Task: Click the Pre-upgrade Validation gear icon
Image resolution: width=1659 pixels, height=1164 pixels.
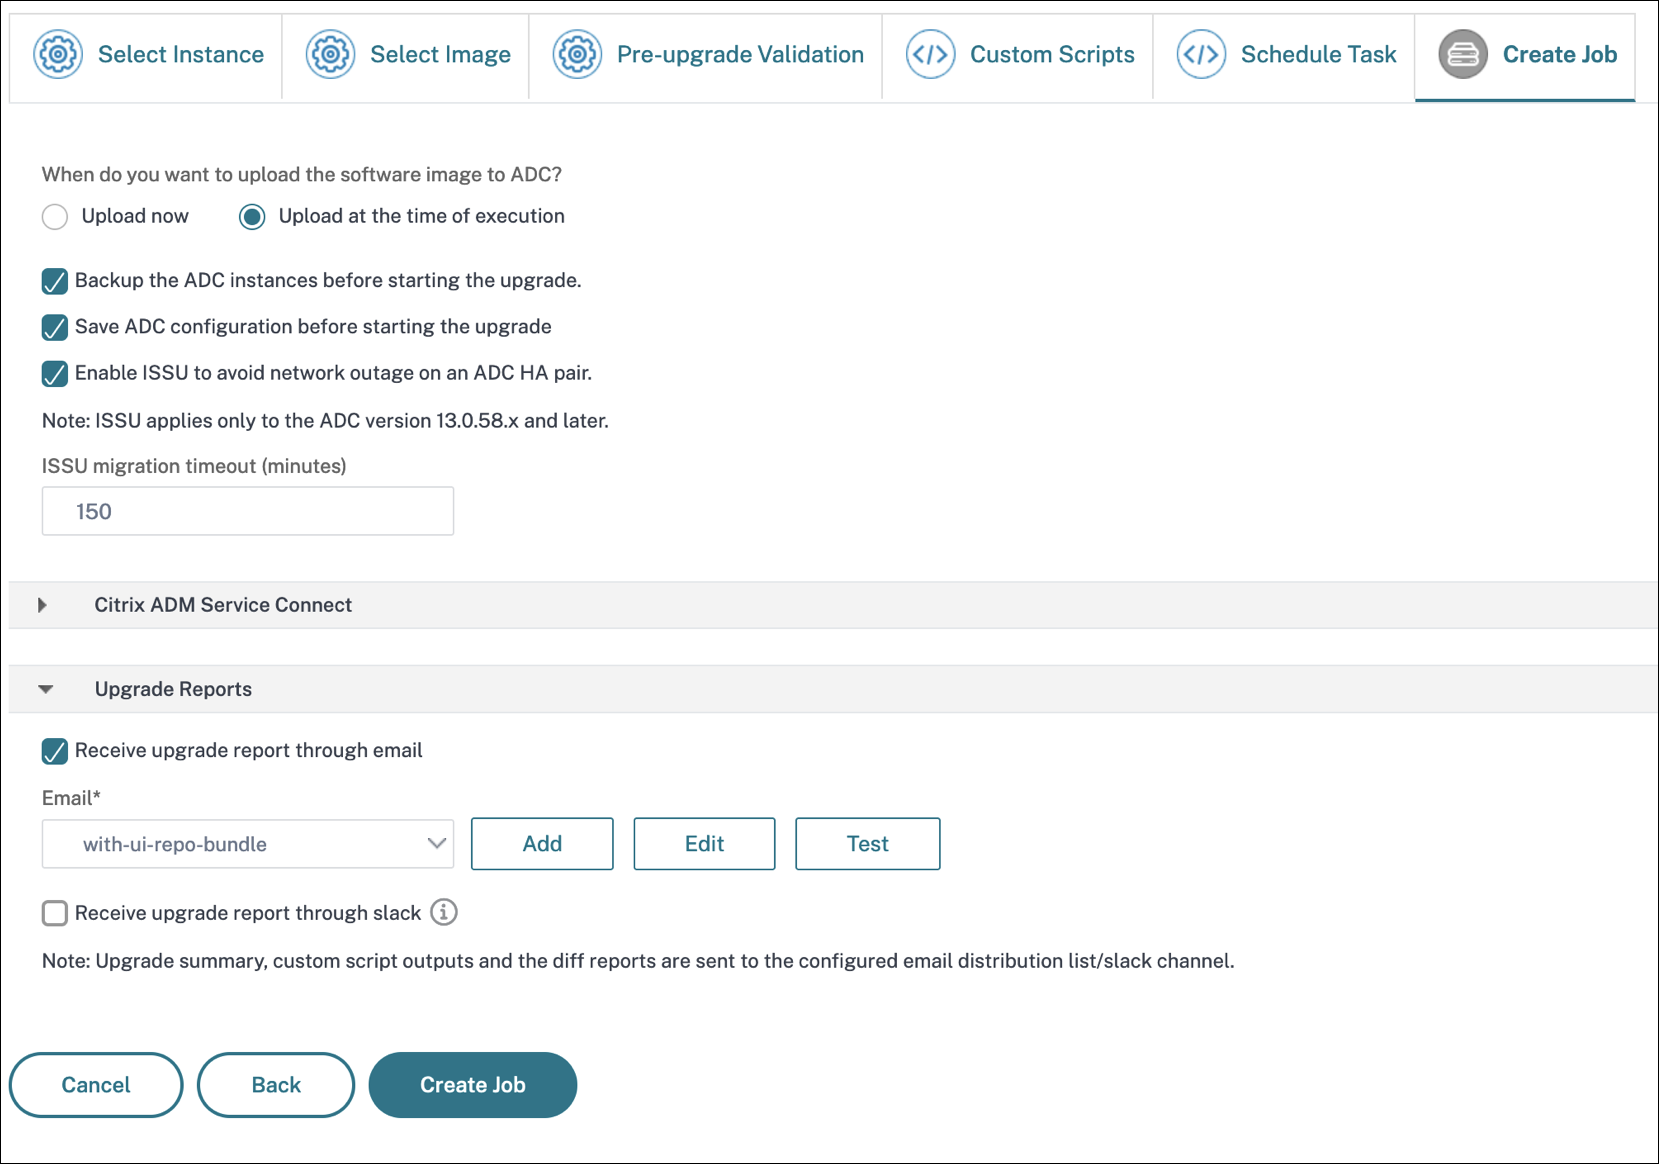Action: pos(577,54)
